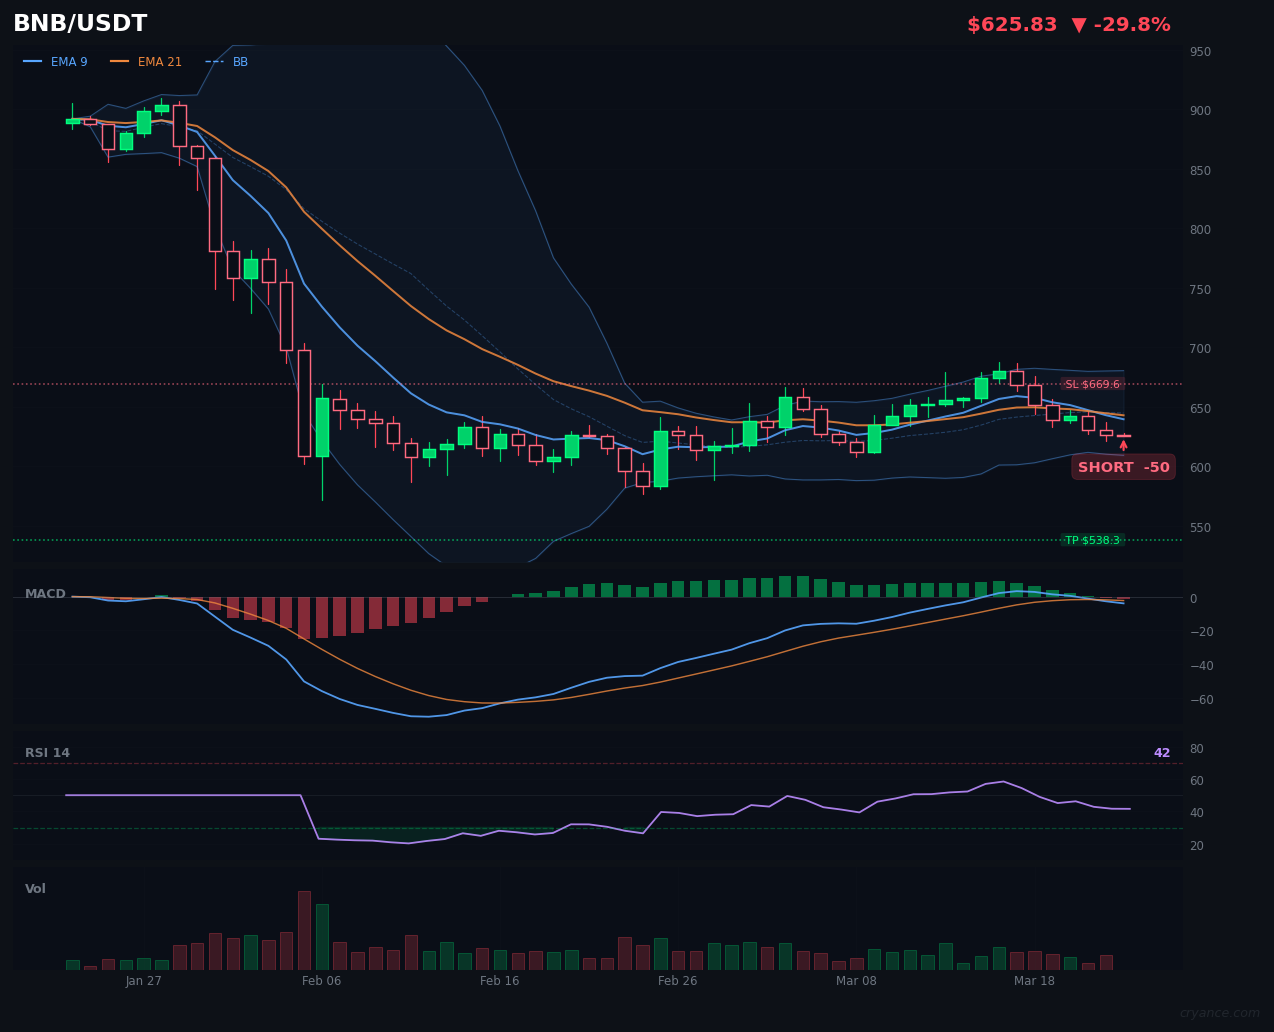This screenshot has height=1032, width=1274.
Task: Expand the MACD indicator section
Action: point(45,593)
